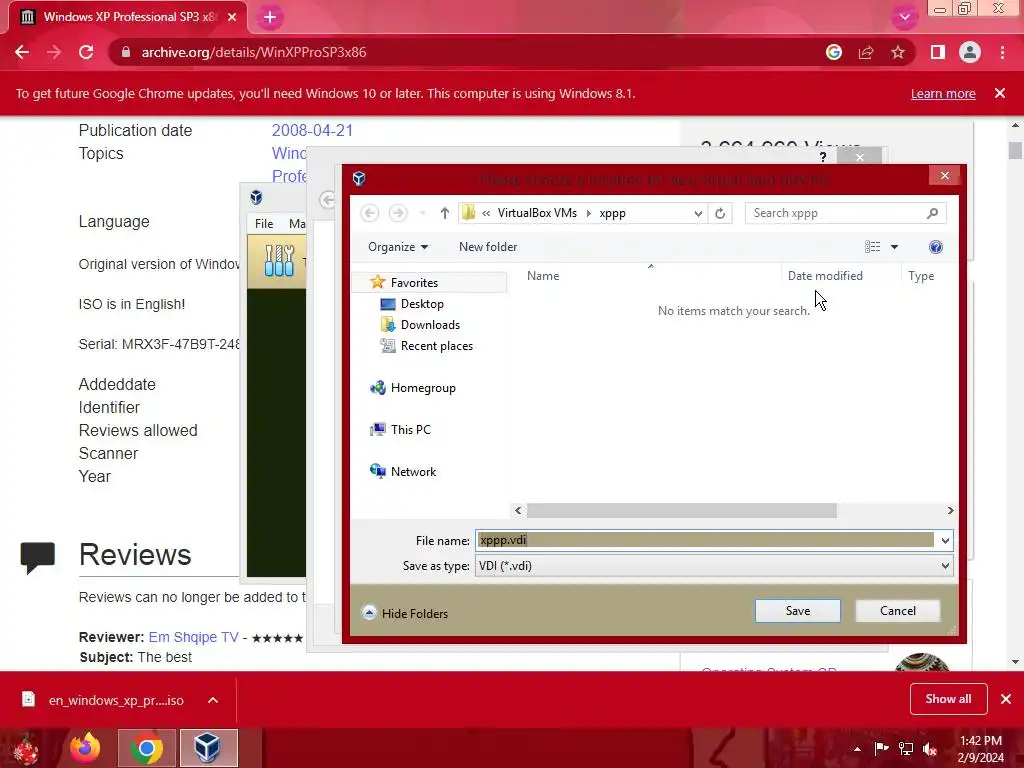Click muted volume tray icon
Image resolution: width=1024 pixels, height=768 pixels.
[x=930, y=749]
